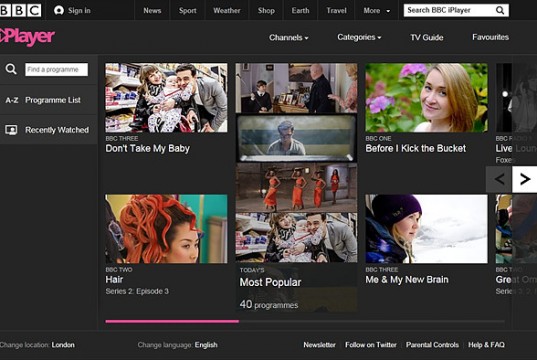Image resolution: width=537 pixels, height=360 pixels.
Task: Open the Programme List link
Action: 53,100
